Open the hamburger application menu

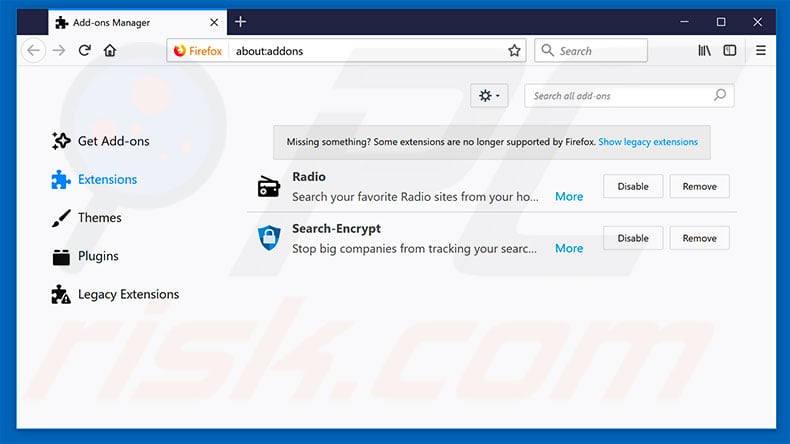click(761, 50)
